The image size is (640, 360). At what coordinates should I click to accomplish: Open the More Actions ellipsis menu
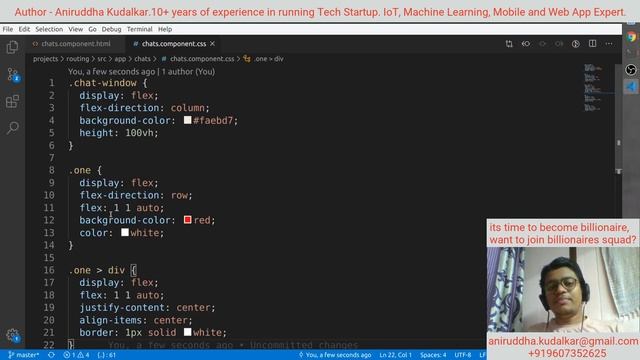[609, 44]
